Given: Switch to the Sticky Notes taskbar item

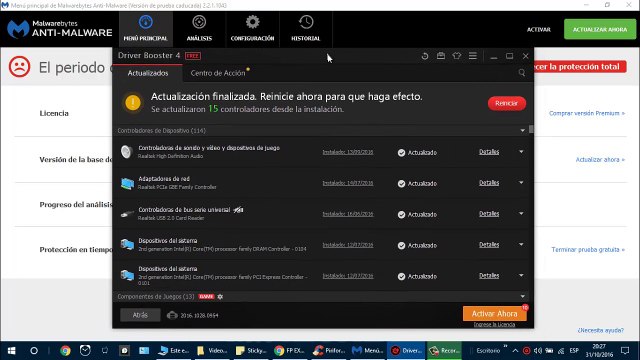Looking at the screenshot, I should coord(251,351).
